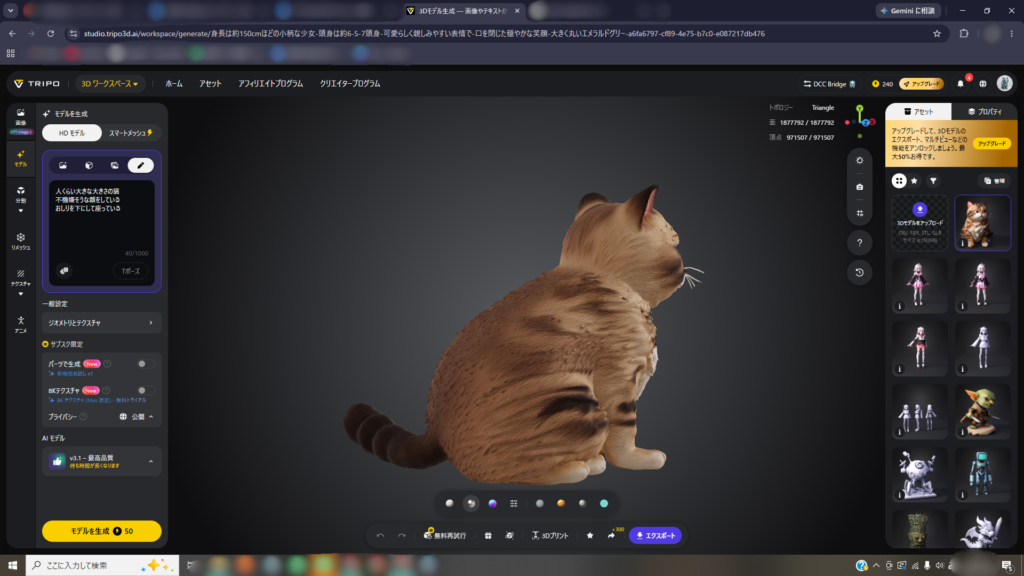Screen dimensions: 1024x576
Task: Open the クリエイタープログラム page
Action: pyautogui.click(x=350, y=84)
